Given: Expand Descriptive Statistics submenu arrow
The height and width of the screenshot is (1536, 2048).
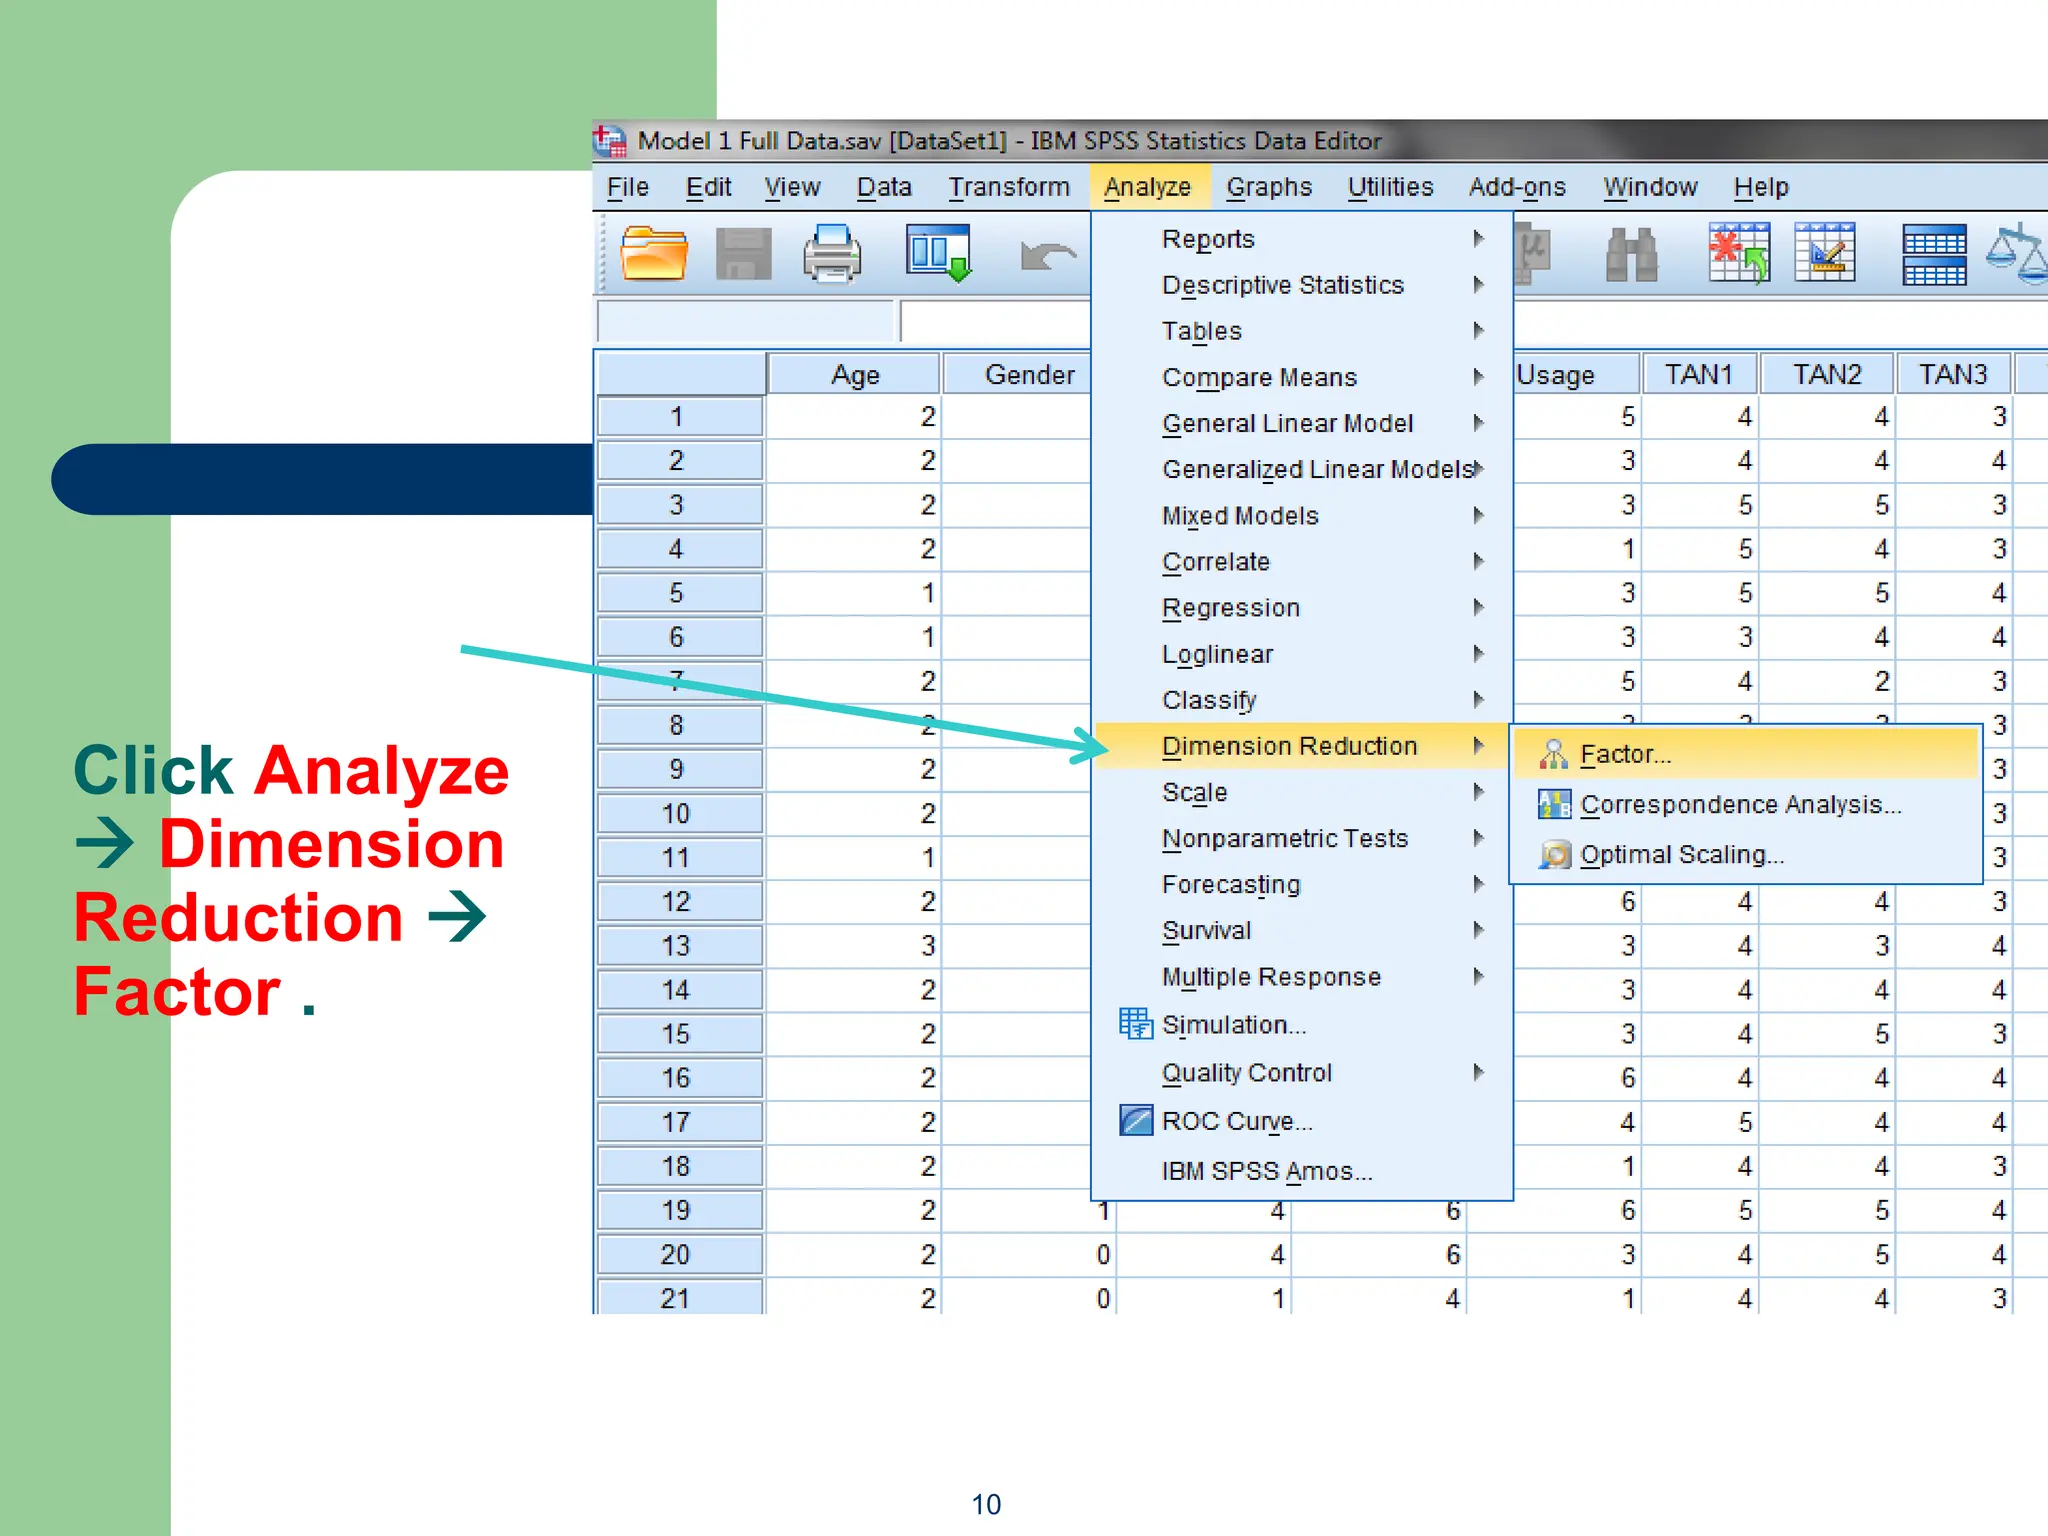Looking at the screenshot, I should 1478,284.
